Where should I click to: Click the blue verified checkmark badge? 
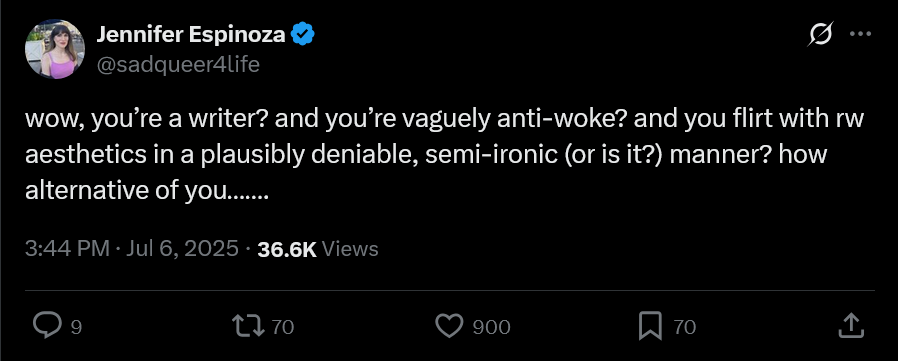[302, 36]
